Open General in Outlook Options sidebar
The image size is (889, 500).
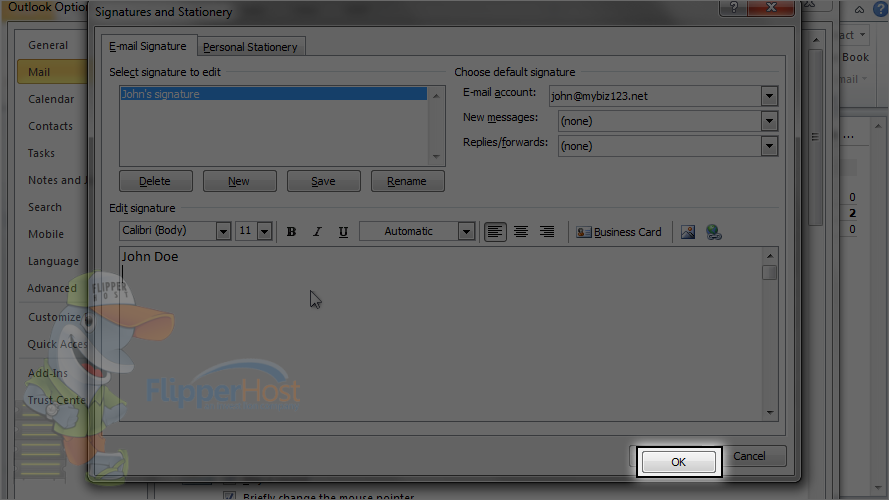pos(48,45)
